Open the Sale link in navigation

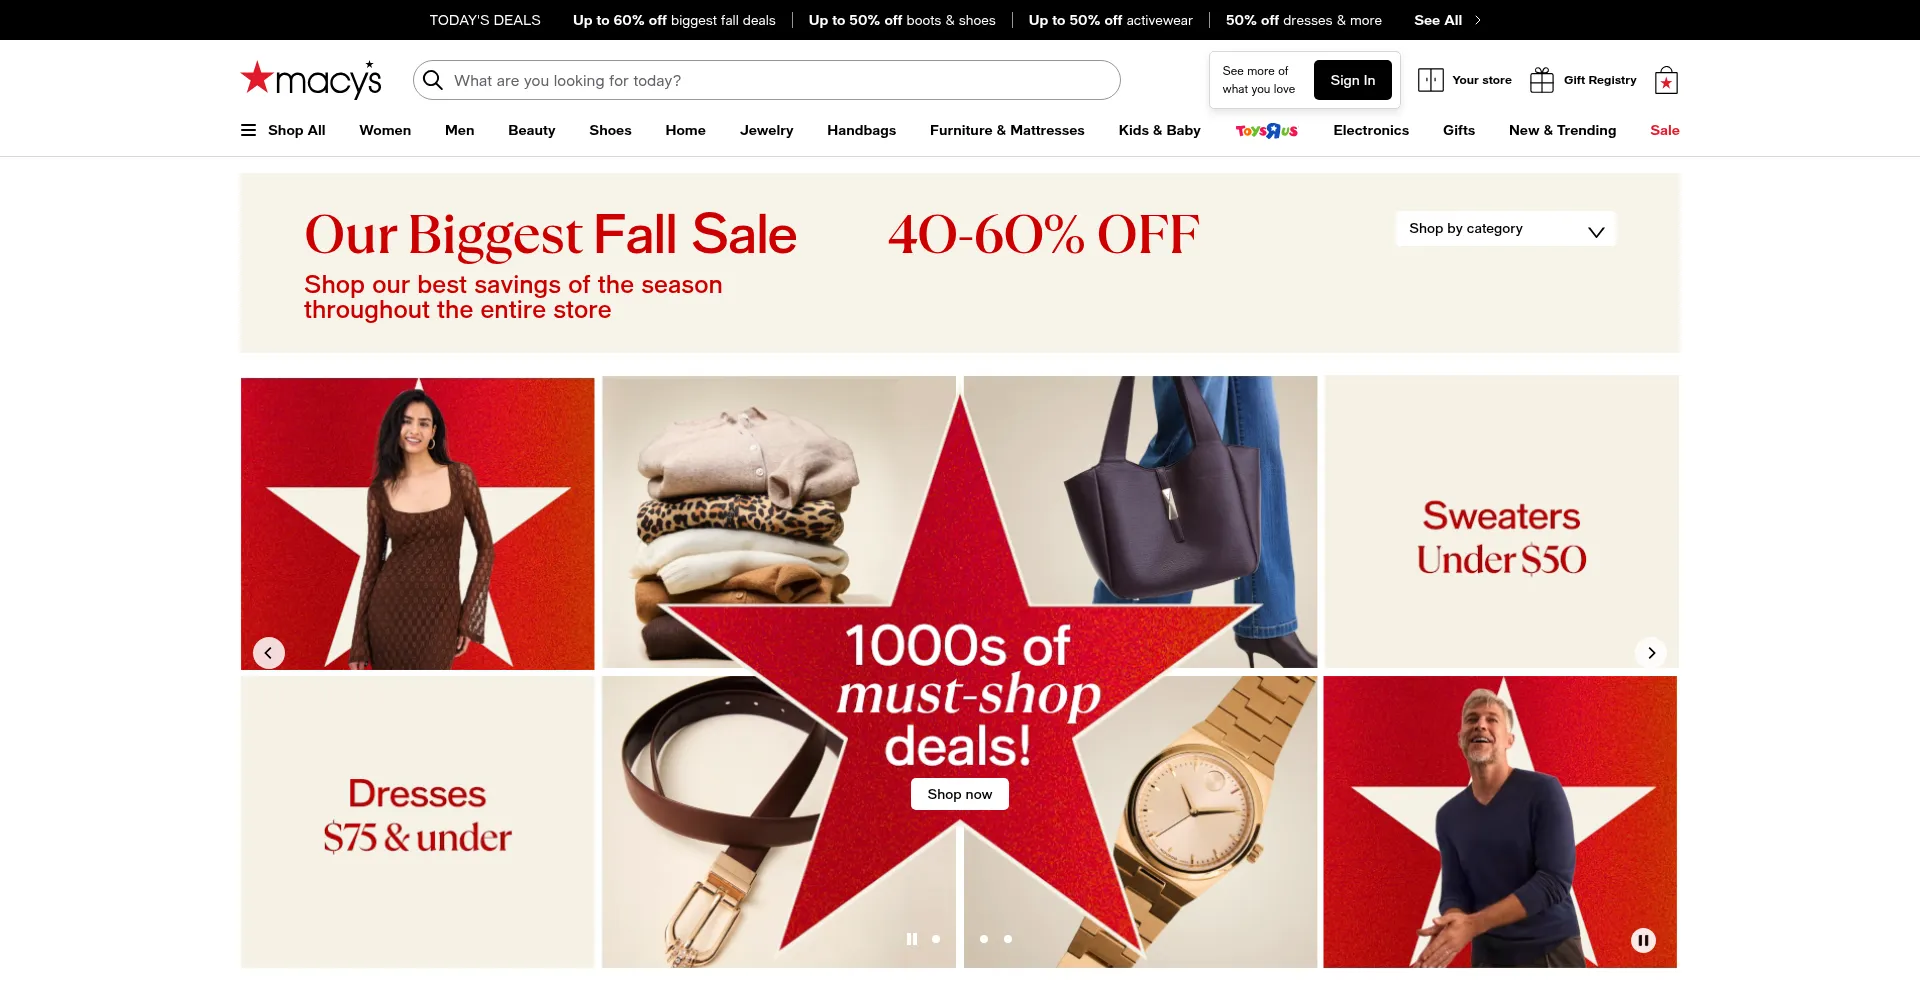click(x=1665, y=130)
